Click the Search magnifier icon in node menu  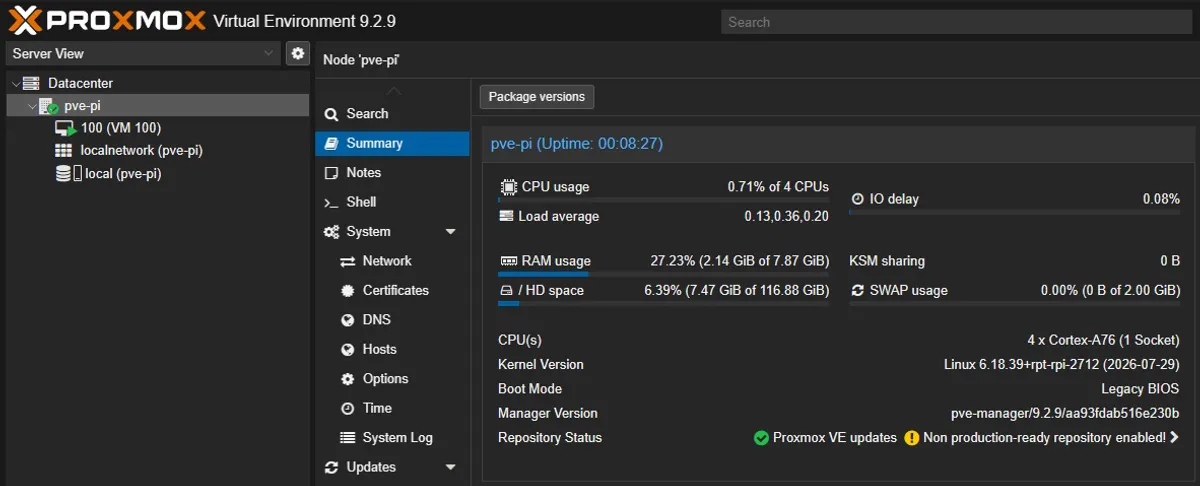click(x=332, y=114)
